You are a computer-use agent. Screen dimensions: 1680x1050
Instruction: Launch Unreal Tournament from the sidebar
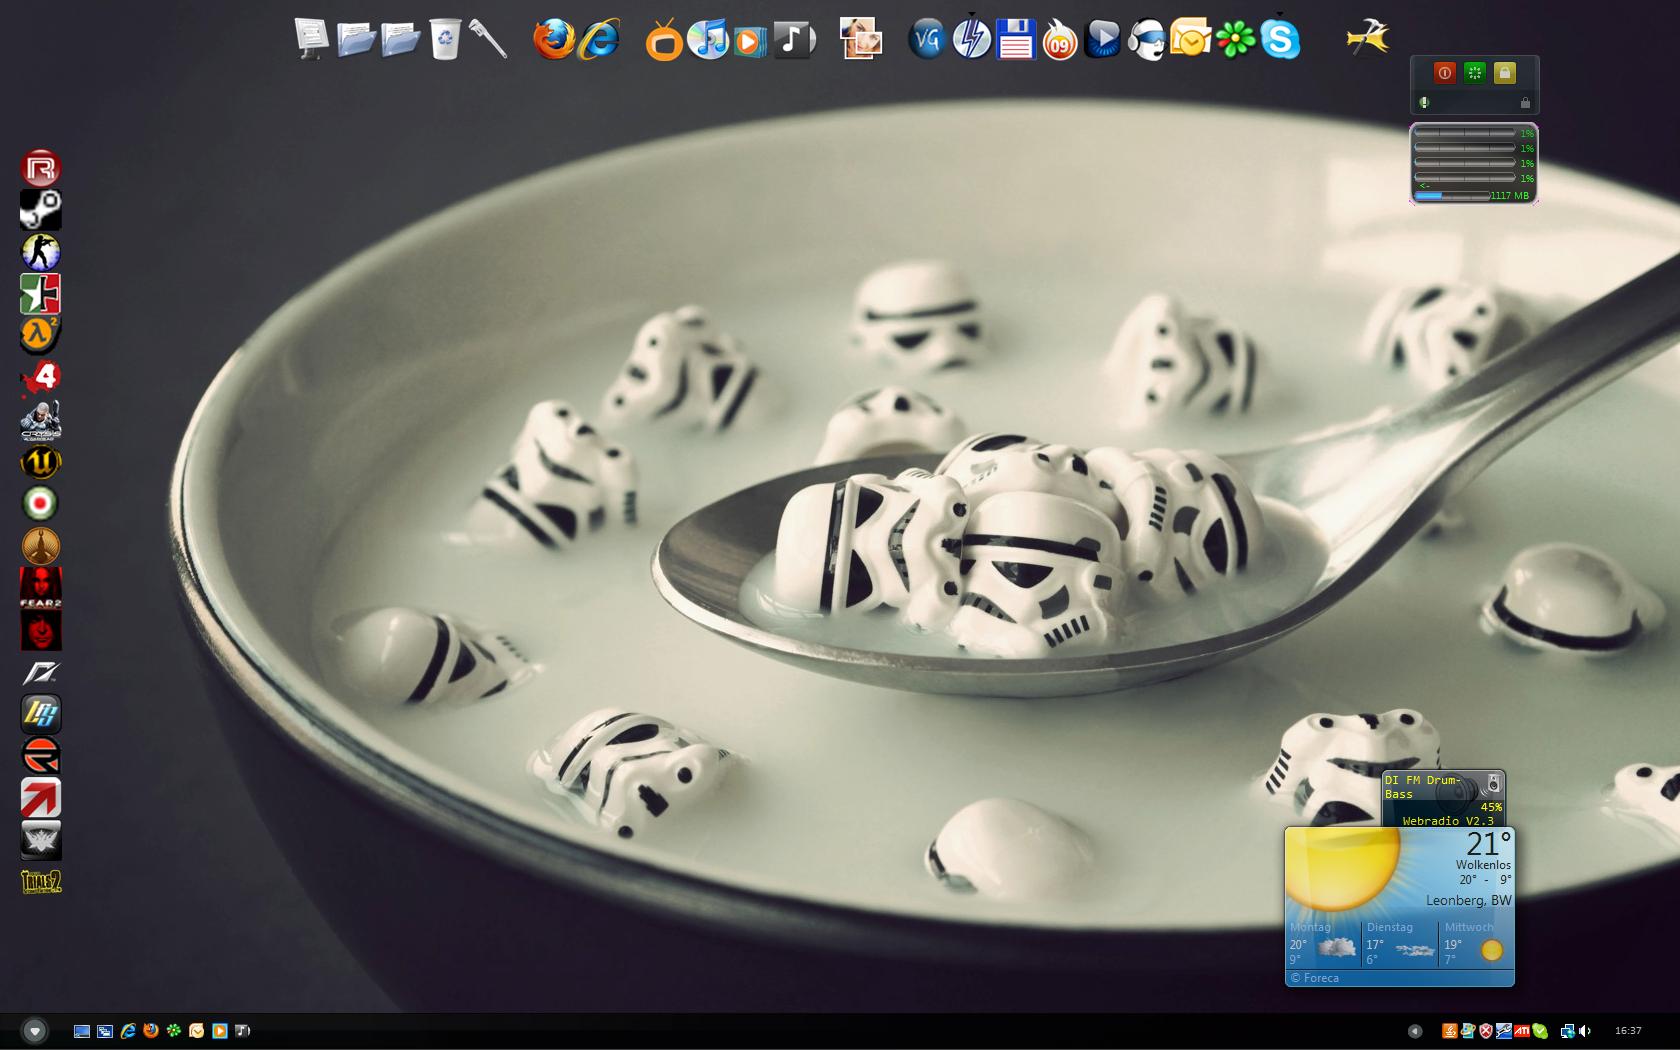coord(41,462)
